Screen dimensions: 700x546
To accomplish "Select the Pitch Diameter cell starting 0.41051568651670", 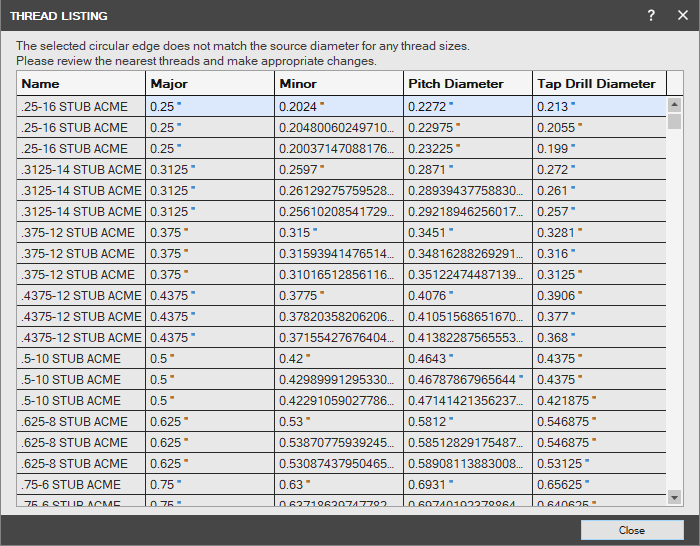I will click(x=468, y=317).
